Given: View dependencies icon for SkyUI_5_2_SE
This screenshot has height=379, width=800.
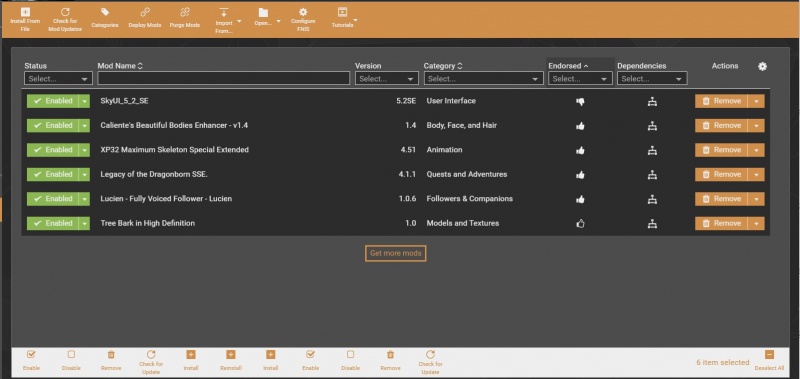Looking at the screenshot, I should click(652, 102).
